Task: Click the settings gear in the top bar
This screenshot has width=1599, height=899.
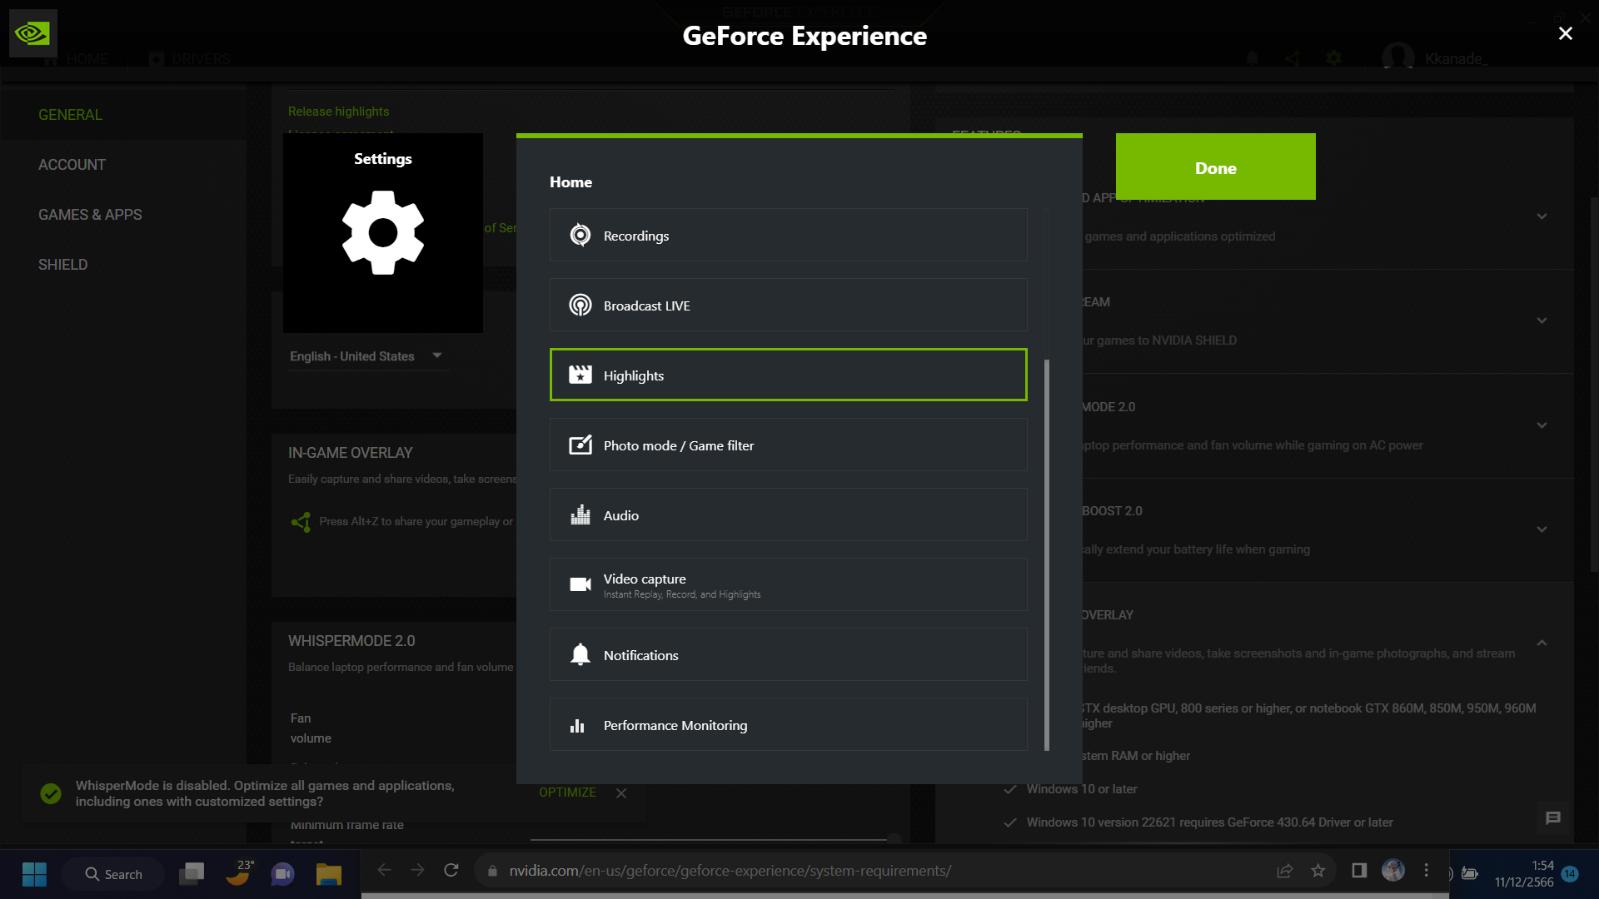Action: point(1334,58)
